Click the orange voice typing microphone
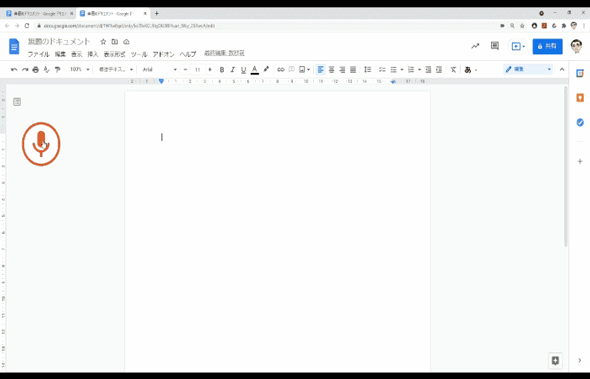Viewport: 590px width, 379px height. [41, 144]
